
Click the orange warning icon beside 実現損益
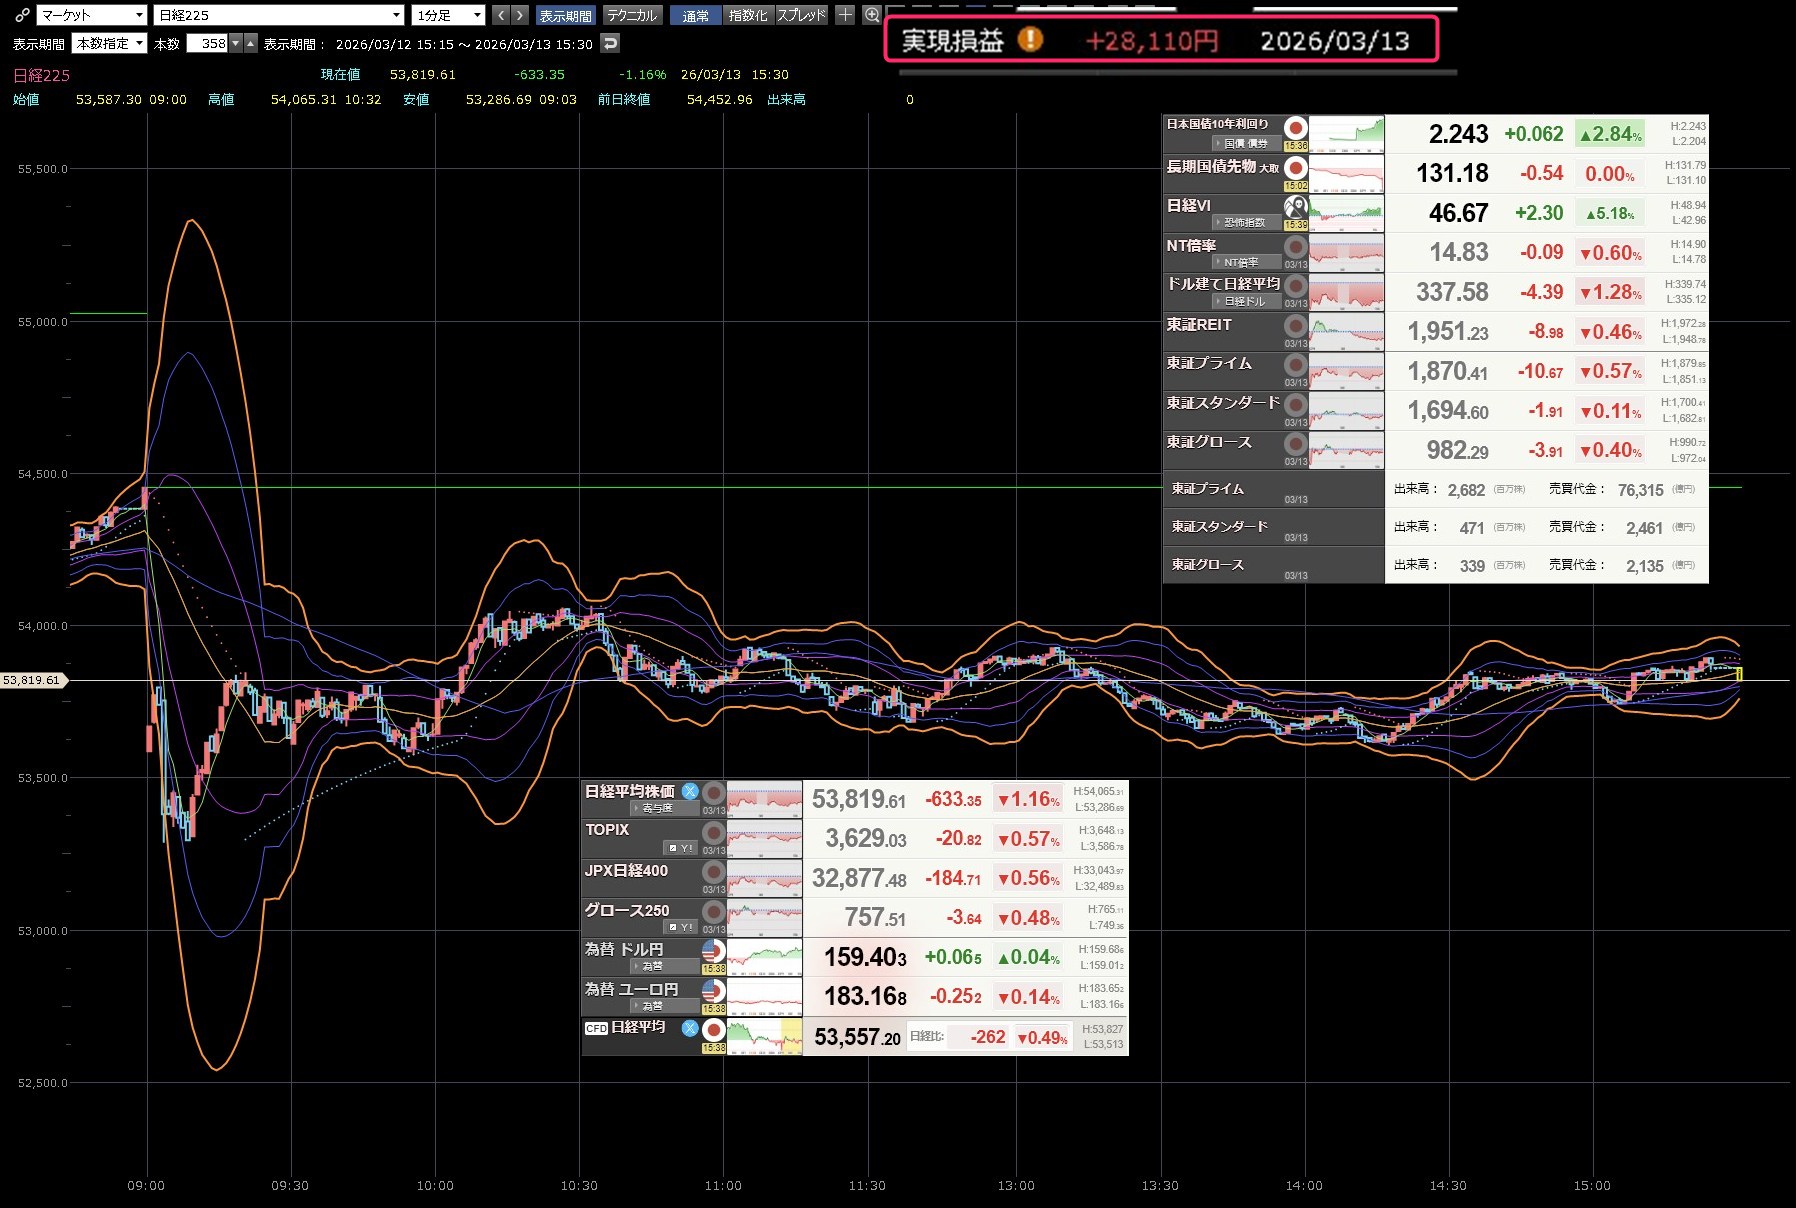(1030, 40)
